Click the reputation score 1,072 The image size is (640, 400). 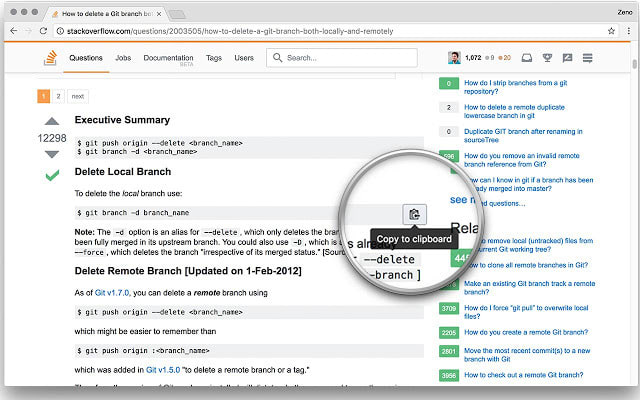click(x=473, y=58)
